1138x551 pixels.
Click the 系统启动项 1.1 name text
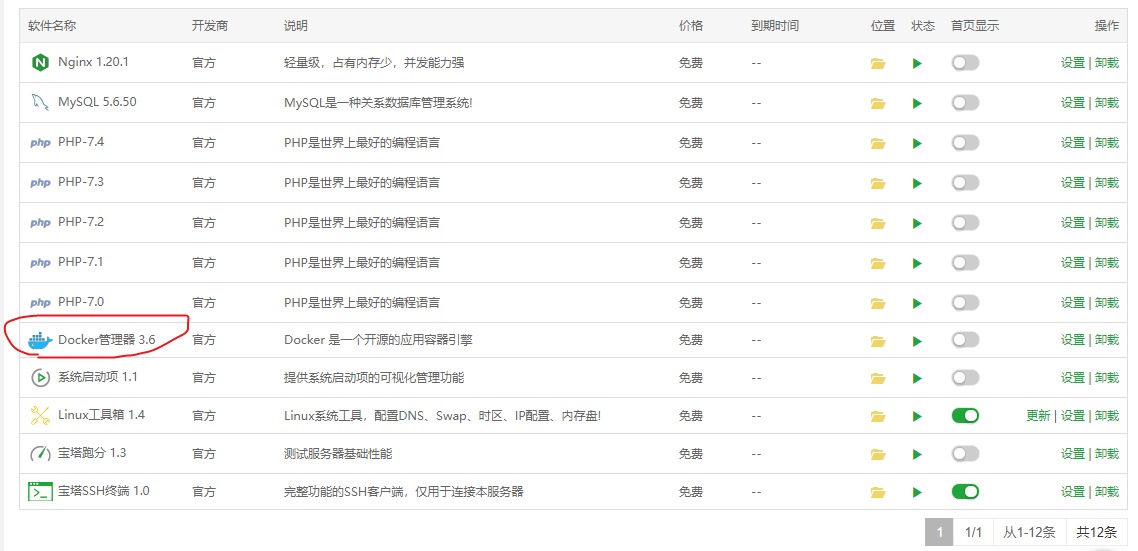(x=98, y=377)
